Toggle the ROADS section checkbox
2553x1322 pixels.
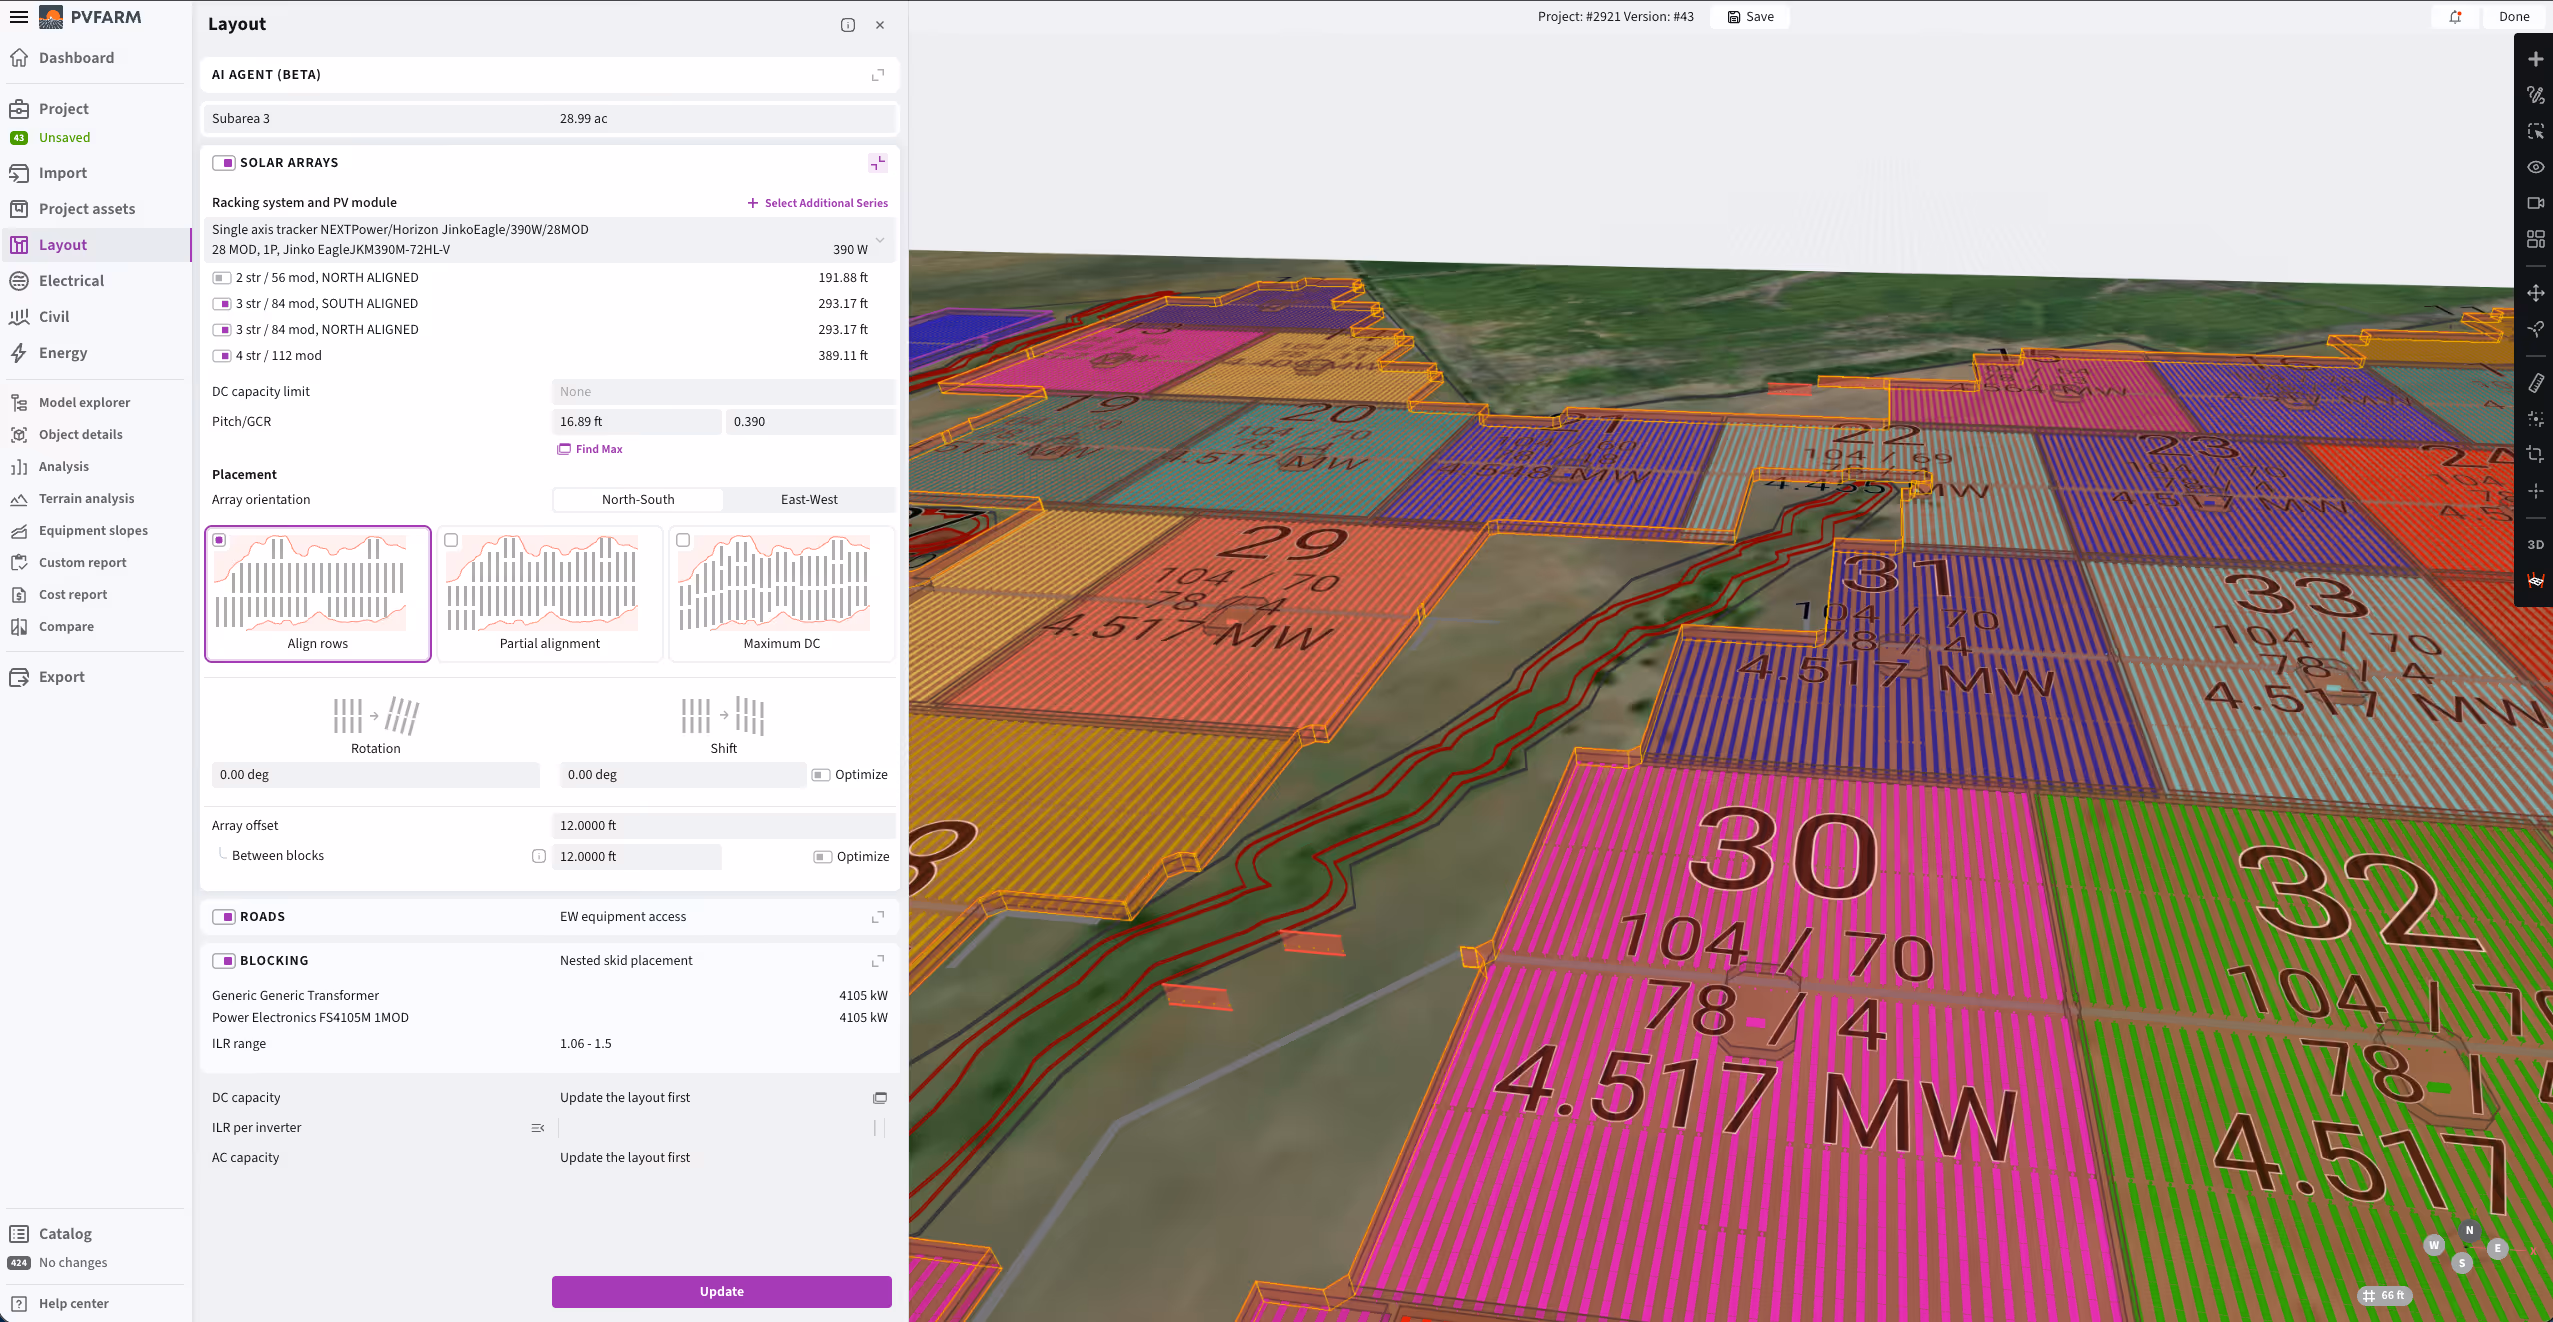coord(224,917)
